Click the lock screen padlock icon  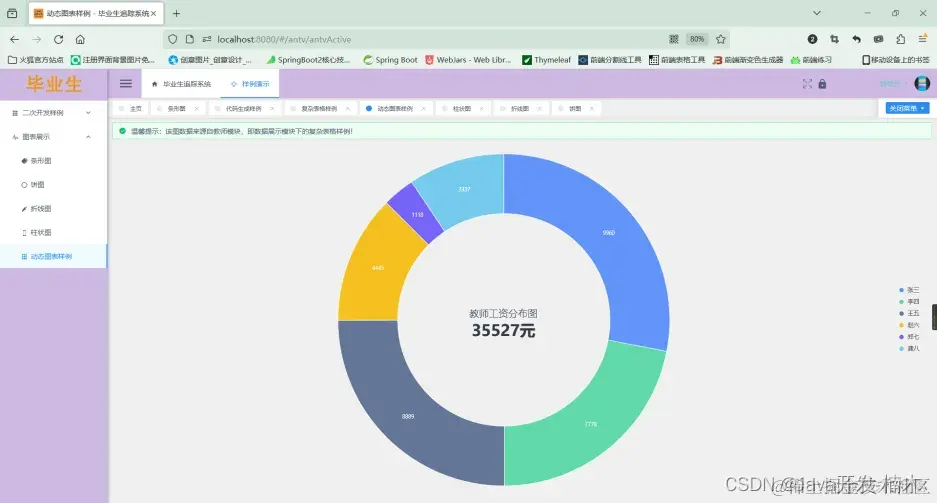822,84
